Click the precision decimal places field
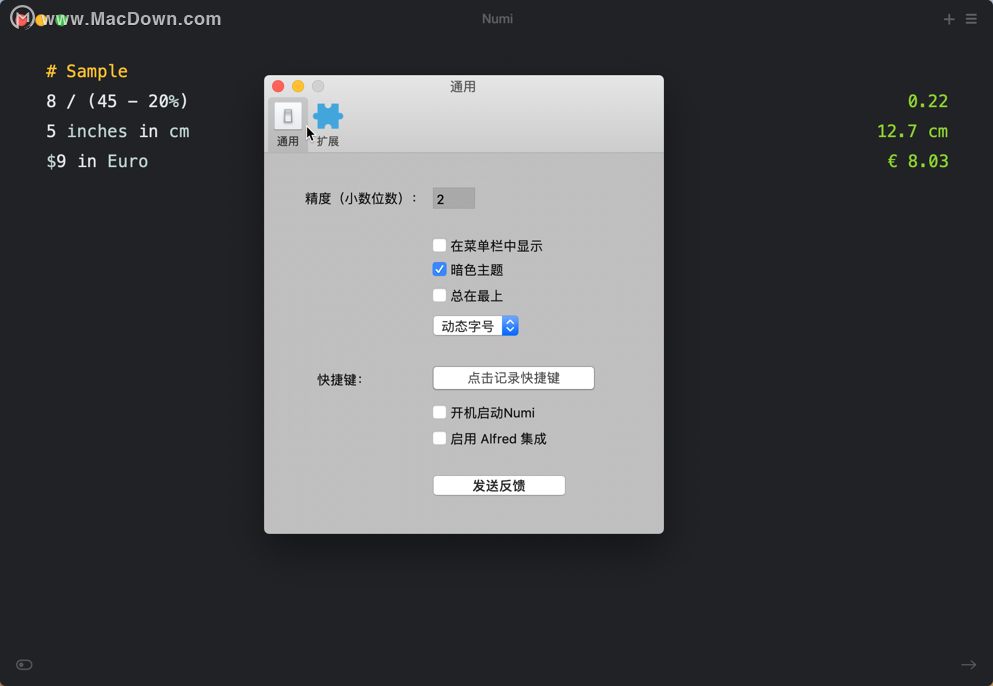Screen dimensions: 993x686 pos(453,198)
